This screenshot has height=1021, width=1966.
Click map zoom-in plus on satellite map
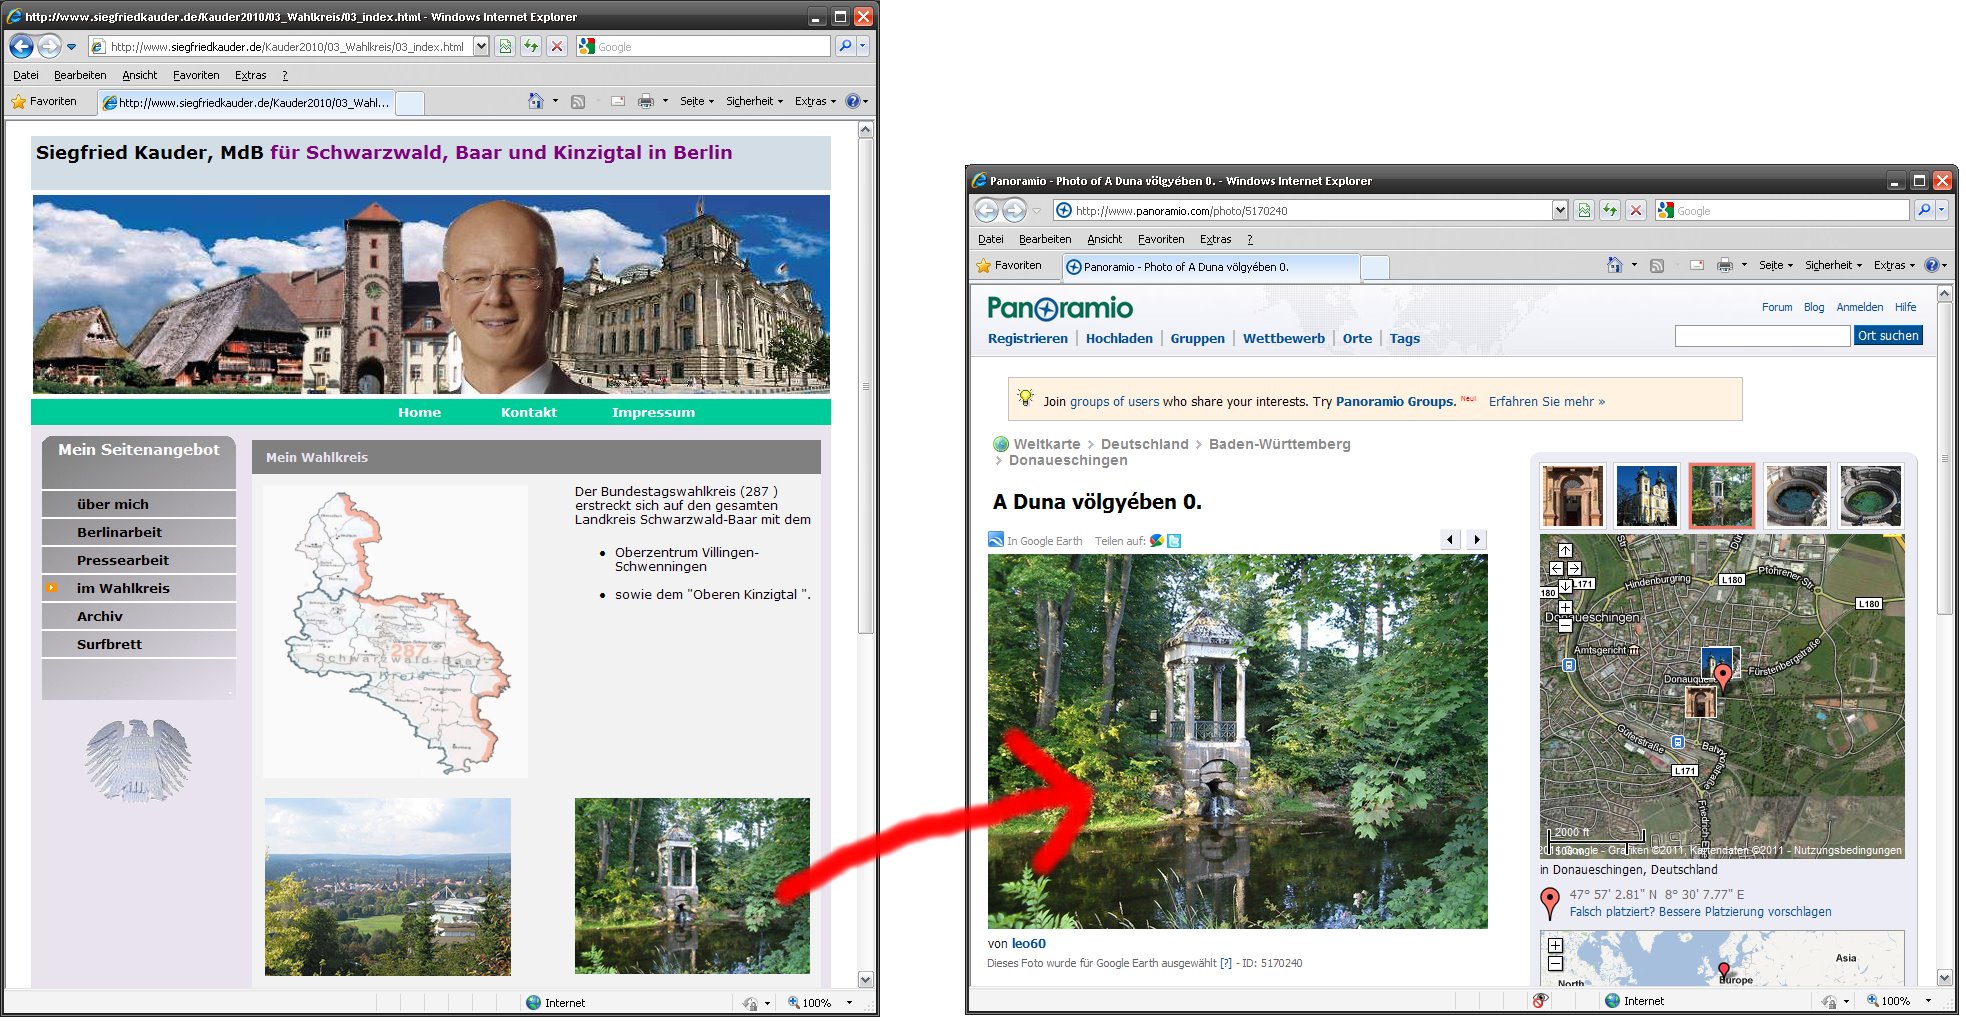[x=1565, y=607]
